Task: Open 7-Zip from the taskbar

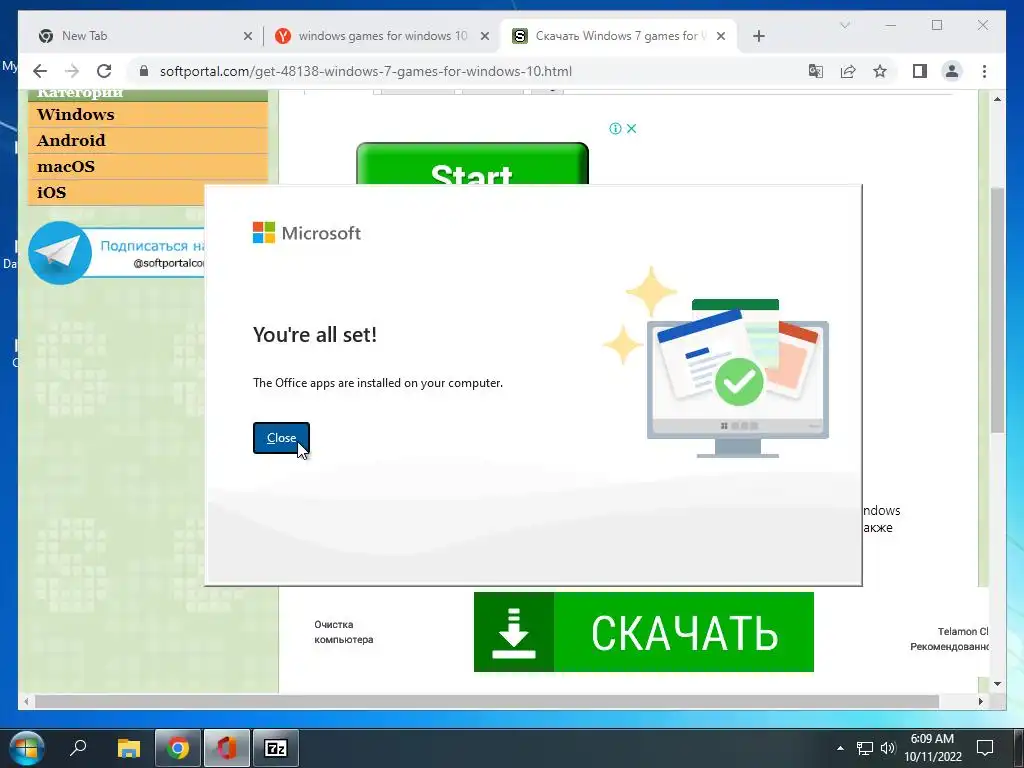Action: click(x=276, y=748)
